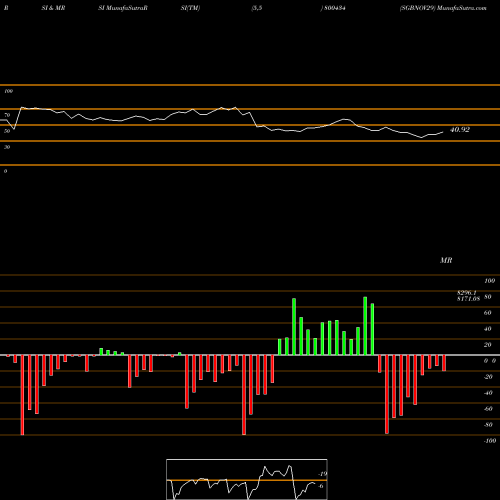Click the SI MunafaSutraR header text

(x=123, y=8)
